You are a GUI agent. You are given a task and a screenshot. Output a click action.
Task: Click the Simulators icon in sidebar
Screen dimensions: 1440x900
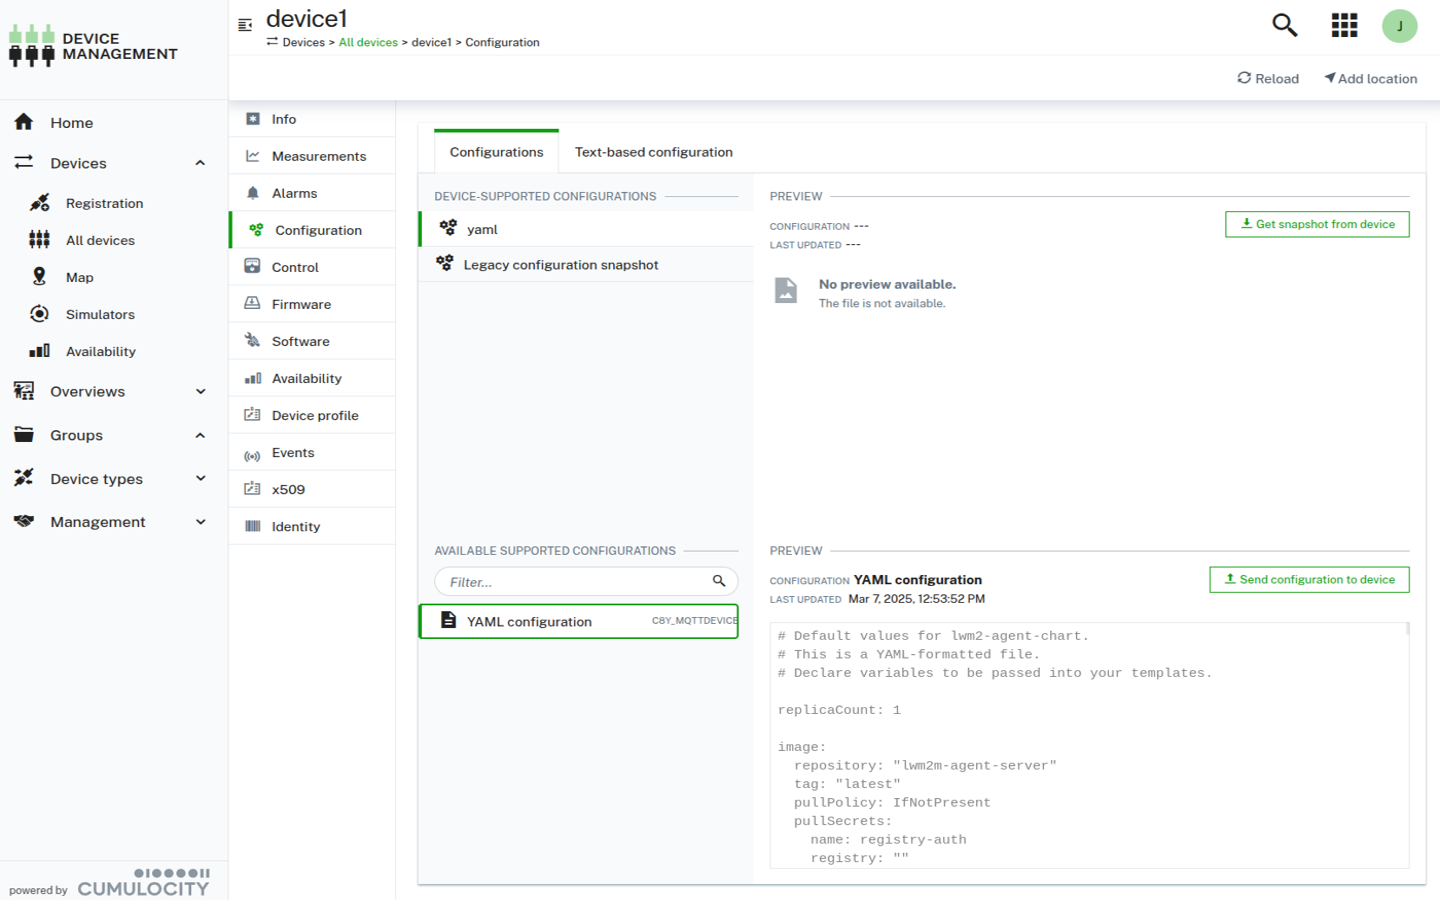[39, 314]
